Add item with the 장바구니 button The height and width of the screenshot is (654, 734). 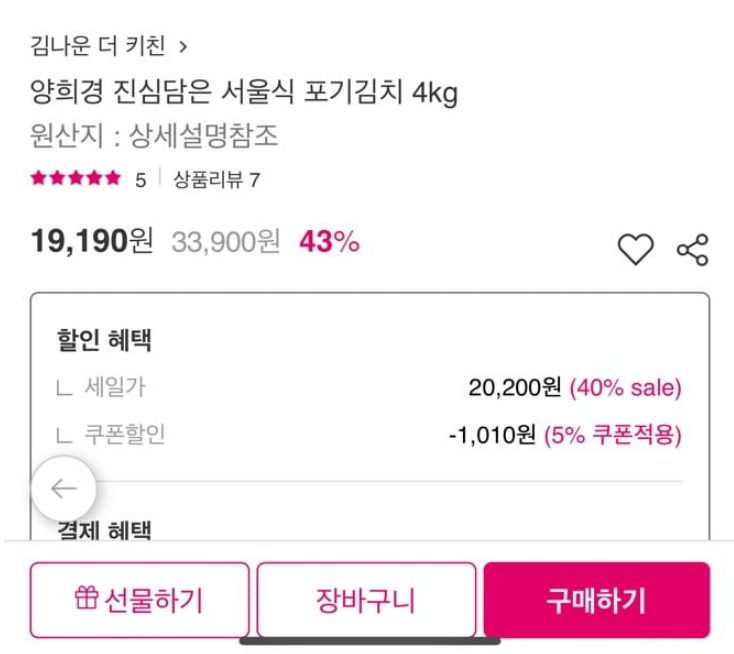pyautogui.click(x=367, y=600)
